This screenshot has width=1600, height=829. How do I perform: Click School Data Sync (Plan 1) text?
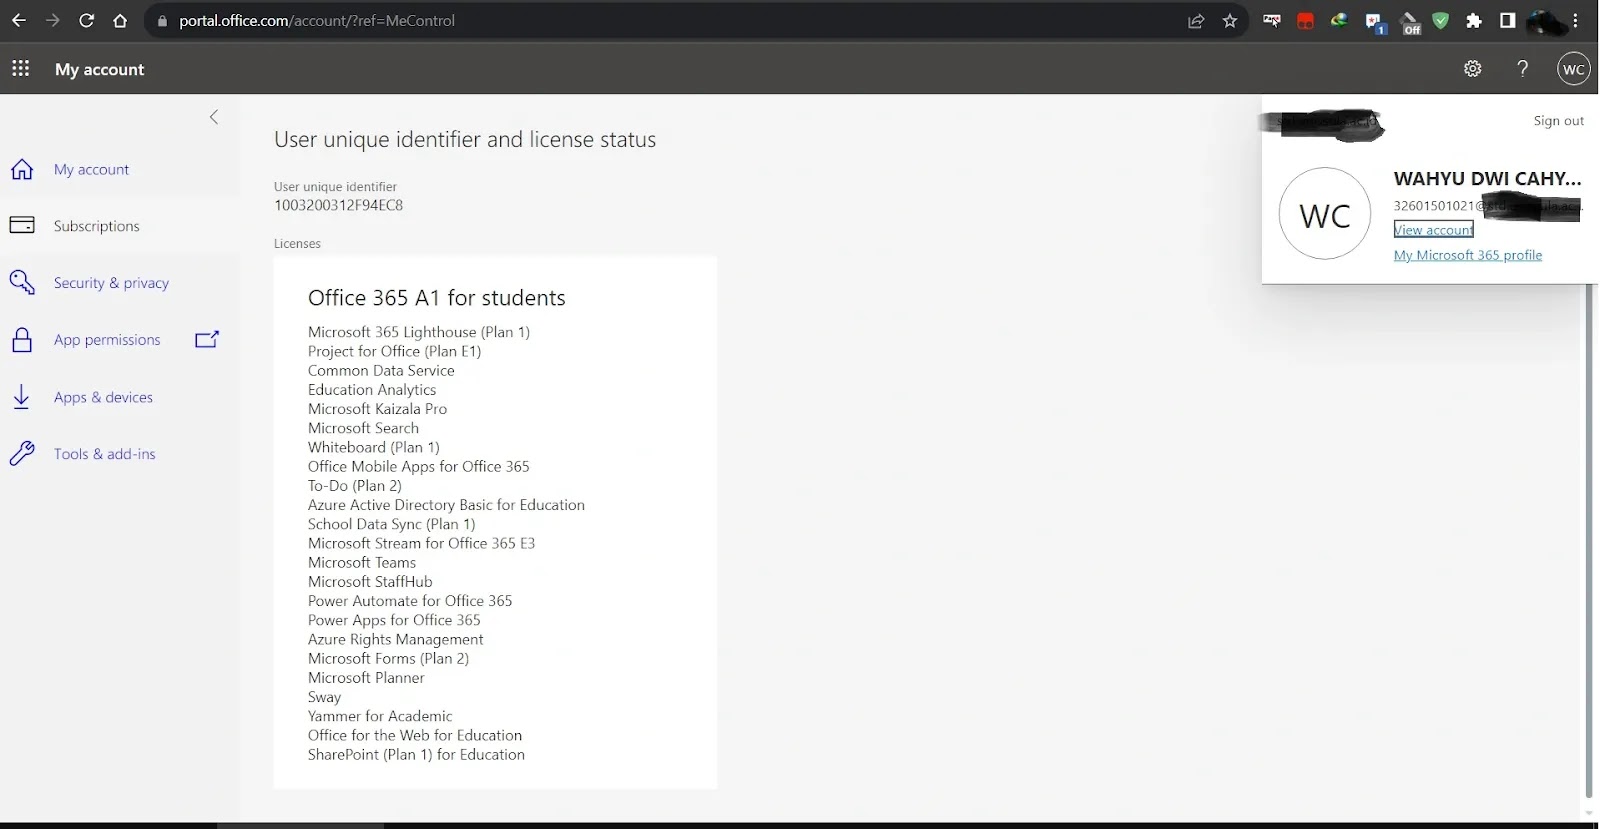click(x=392, y=524)
